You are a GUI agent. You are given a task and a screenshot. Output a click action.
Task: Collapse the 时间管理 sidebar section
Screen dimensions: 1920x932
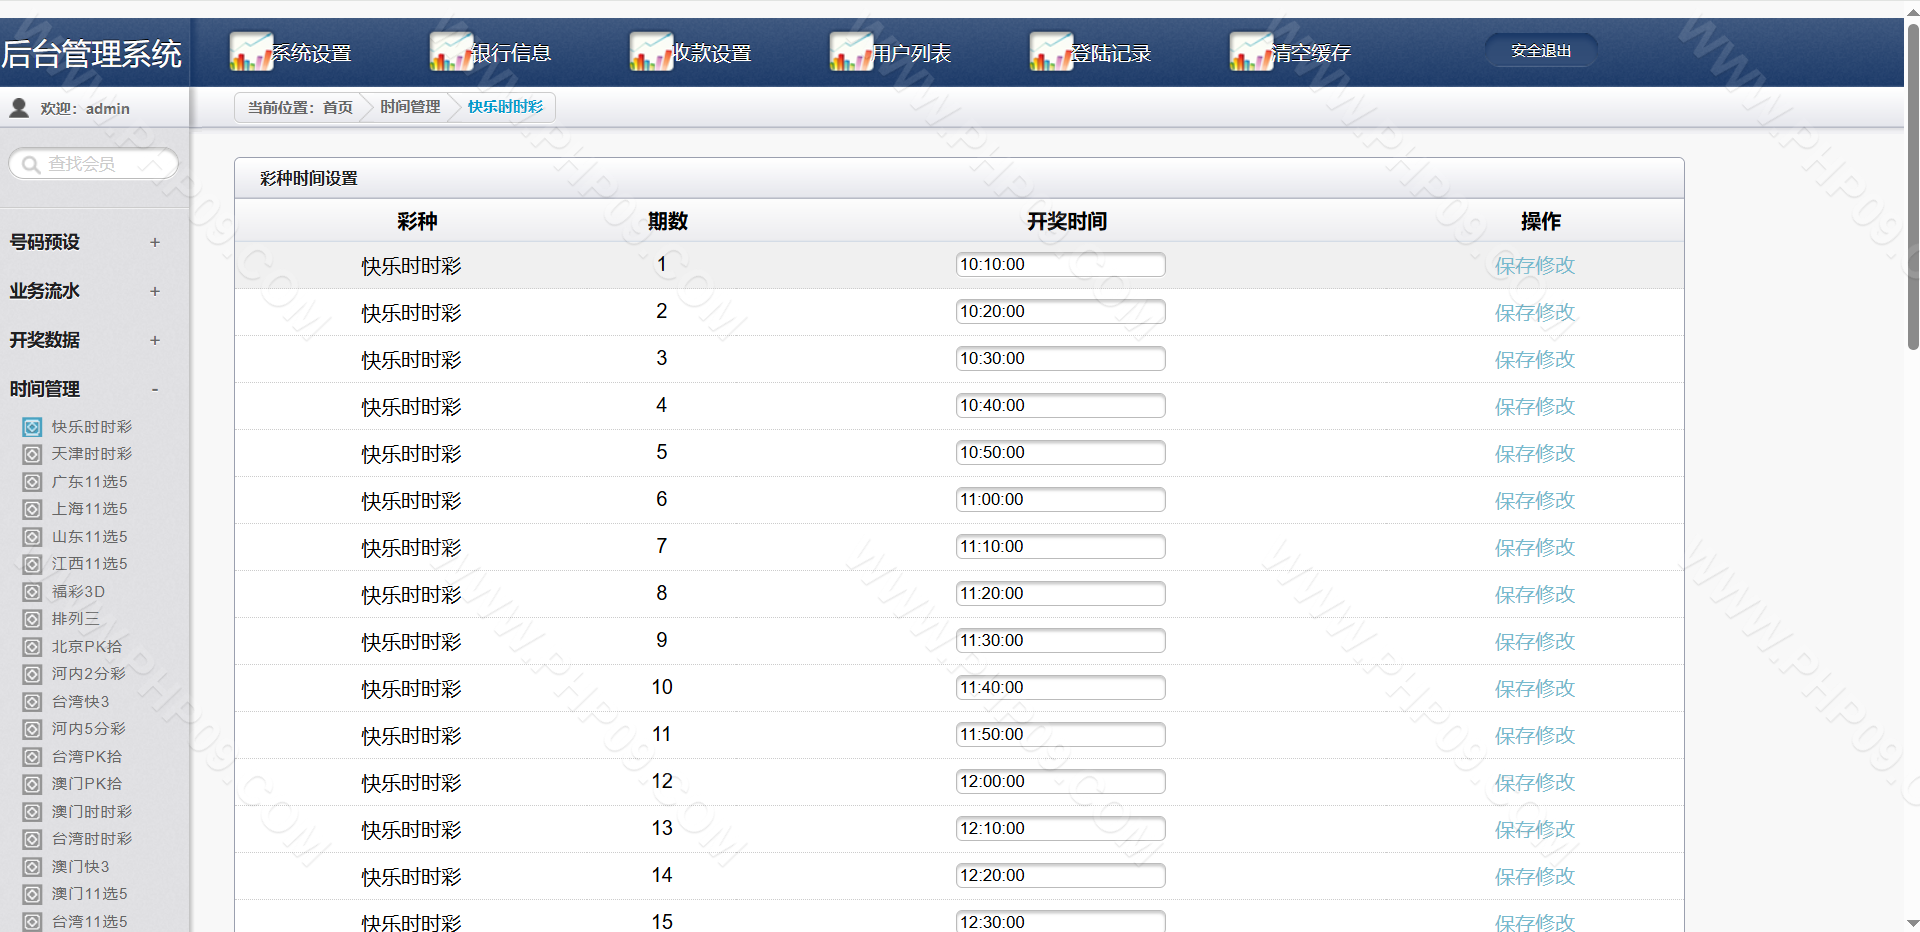tap(154, 389)
